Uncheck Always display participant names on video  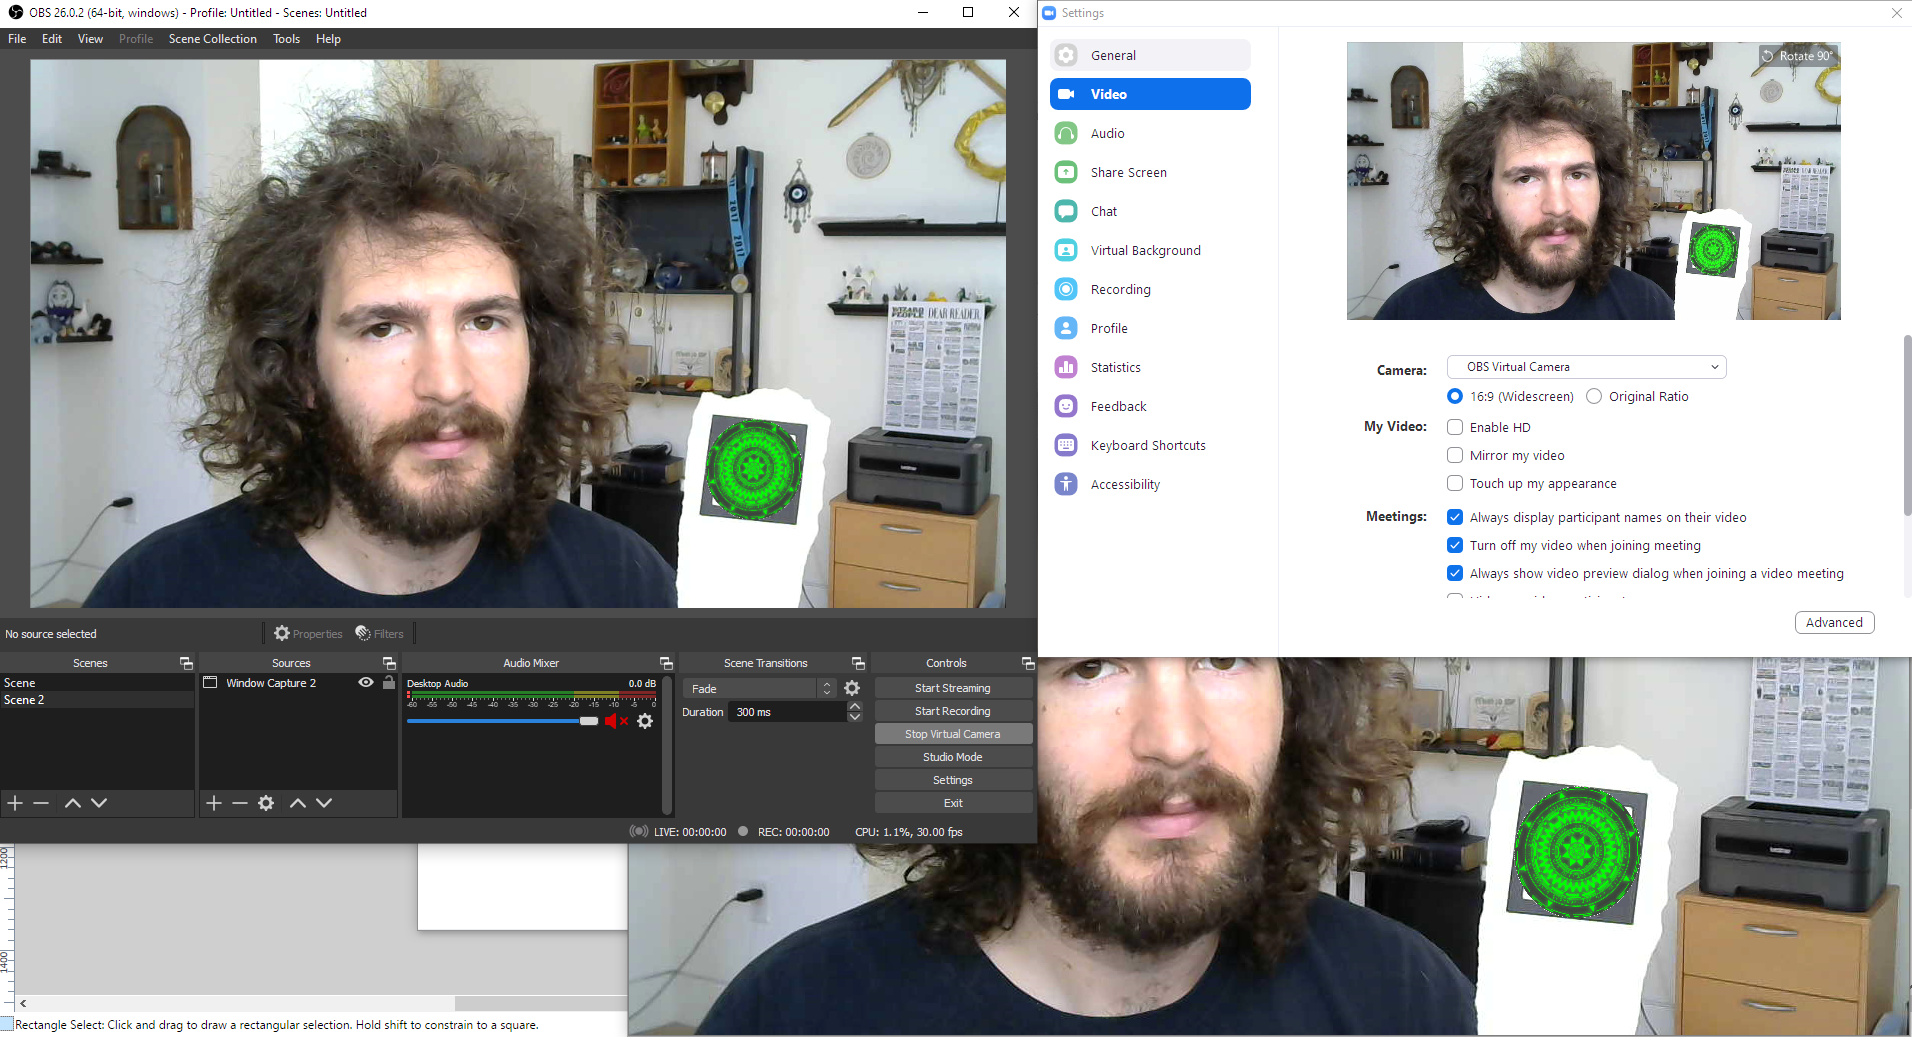click(x=1455, y=517)
